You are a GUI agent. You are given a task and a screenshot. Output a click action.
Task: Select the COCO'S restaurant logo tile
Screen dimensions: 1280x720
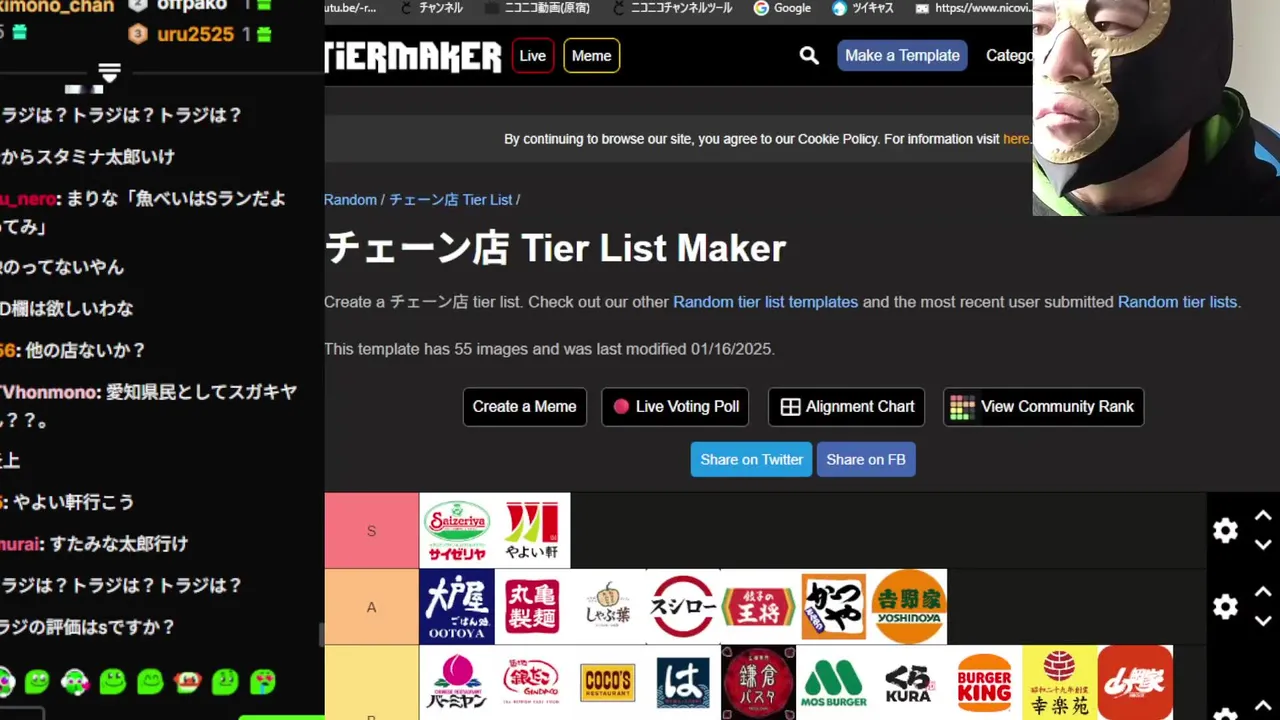(608, 683)
